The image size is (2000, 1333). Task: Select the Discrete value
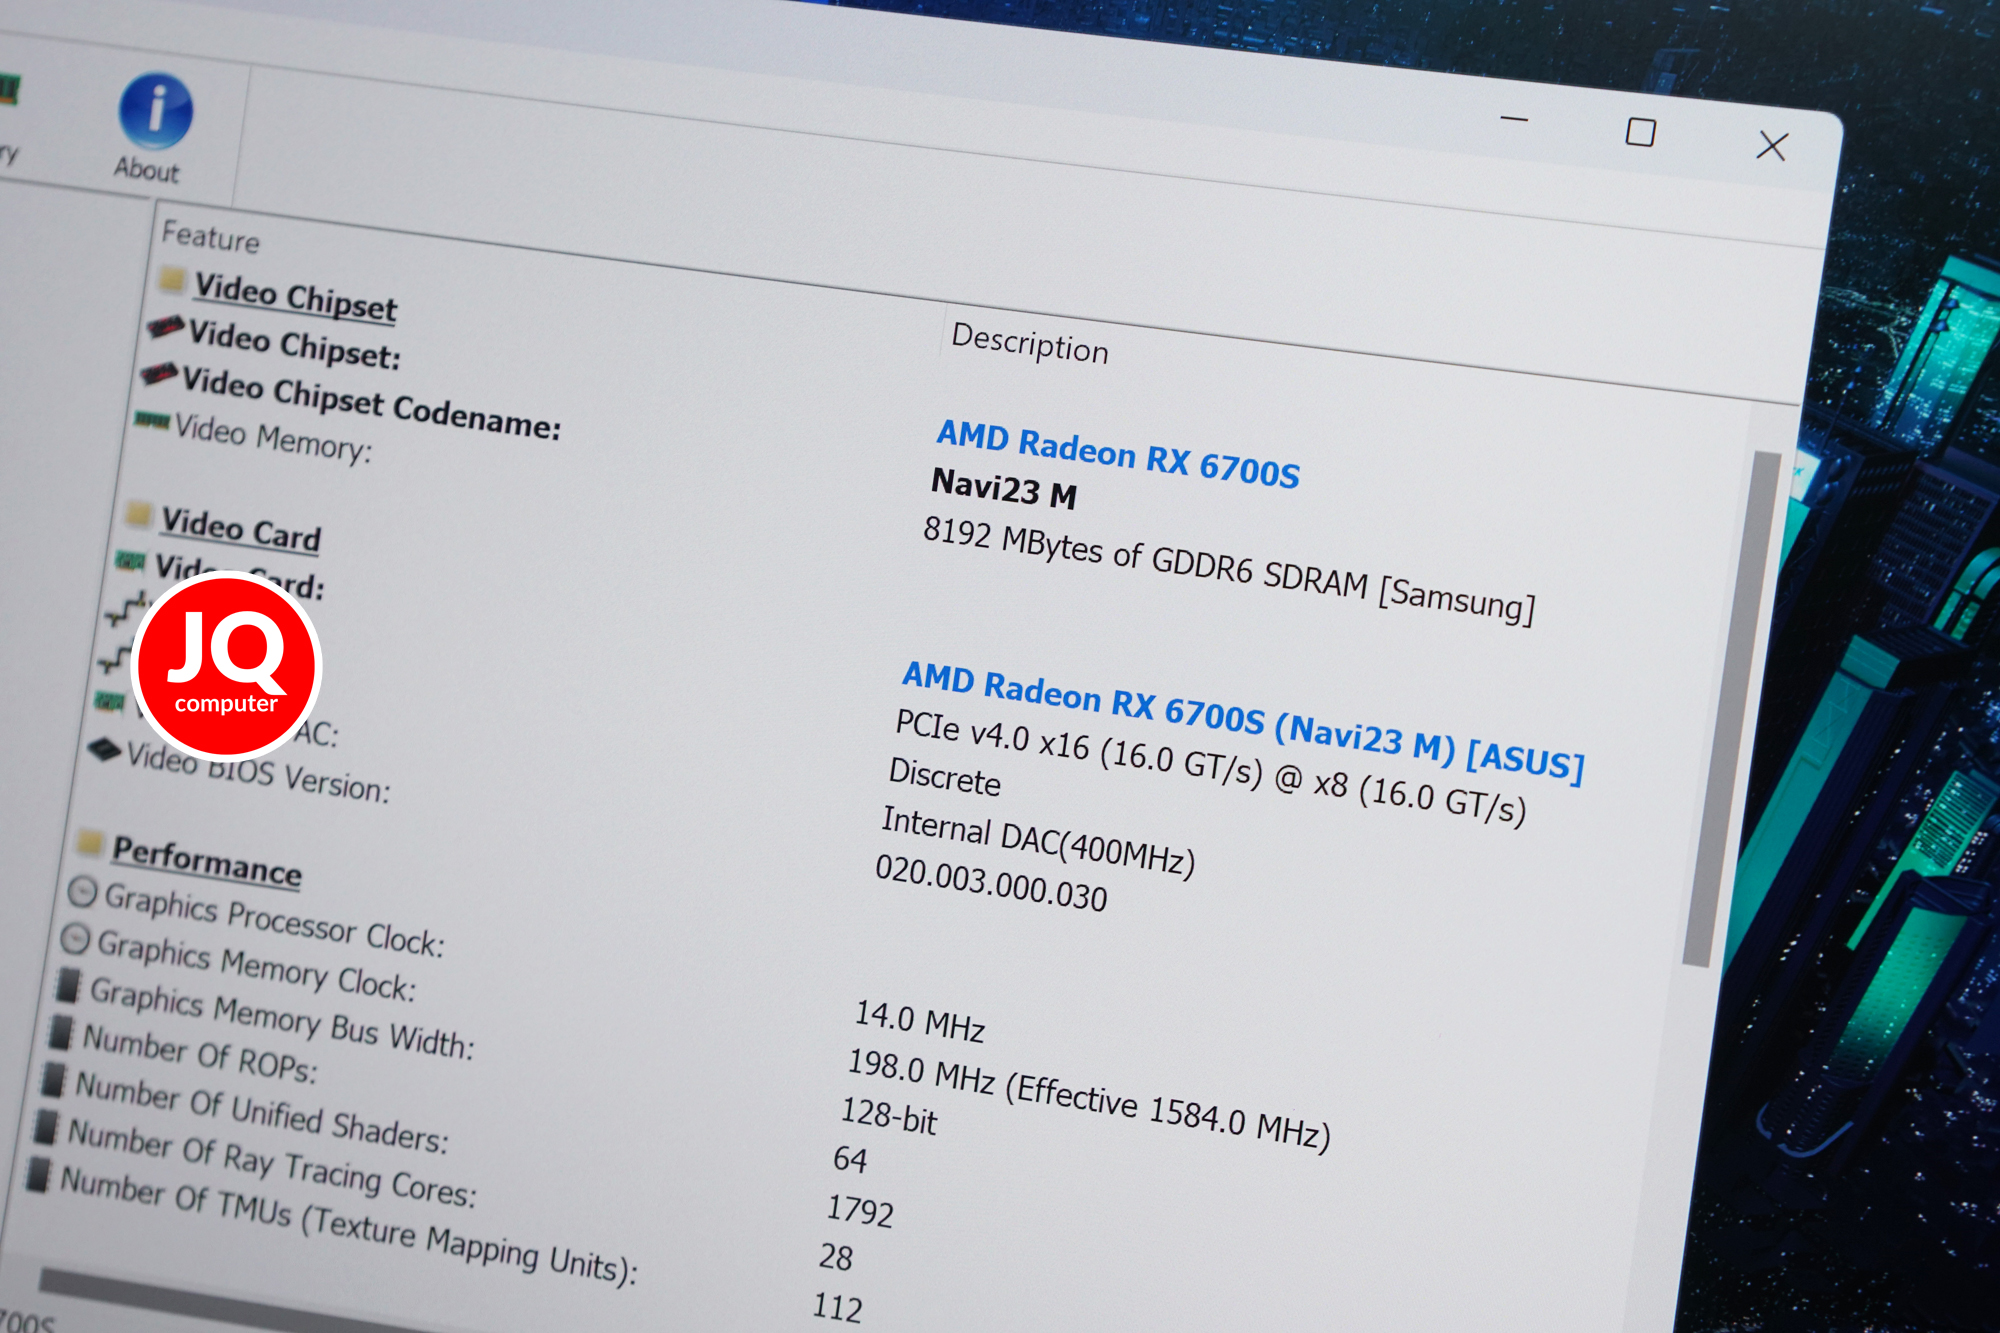944,777
